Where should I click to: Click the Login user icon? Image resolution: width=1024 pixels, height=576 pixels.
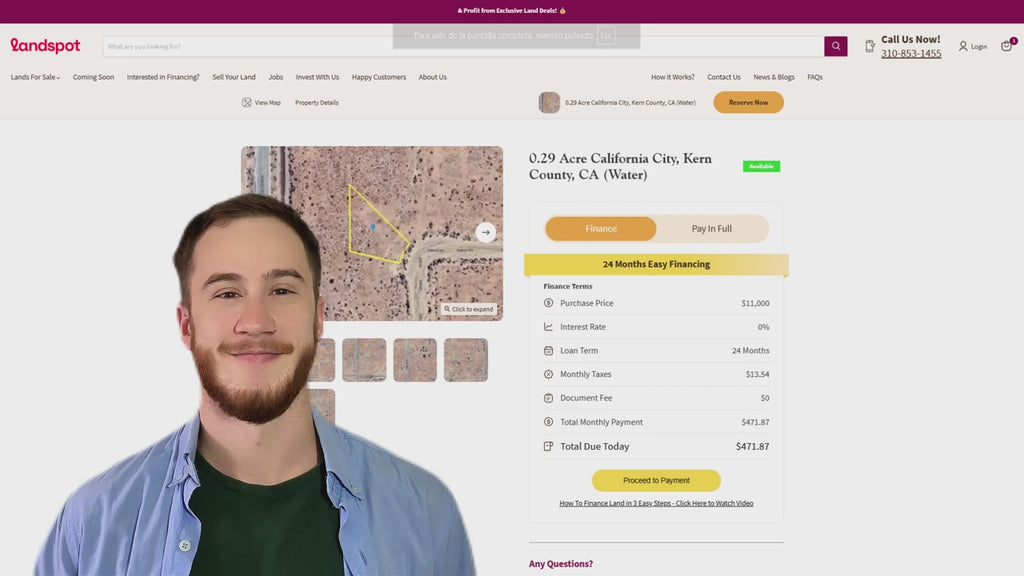click(x=963, y=46)
